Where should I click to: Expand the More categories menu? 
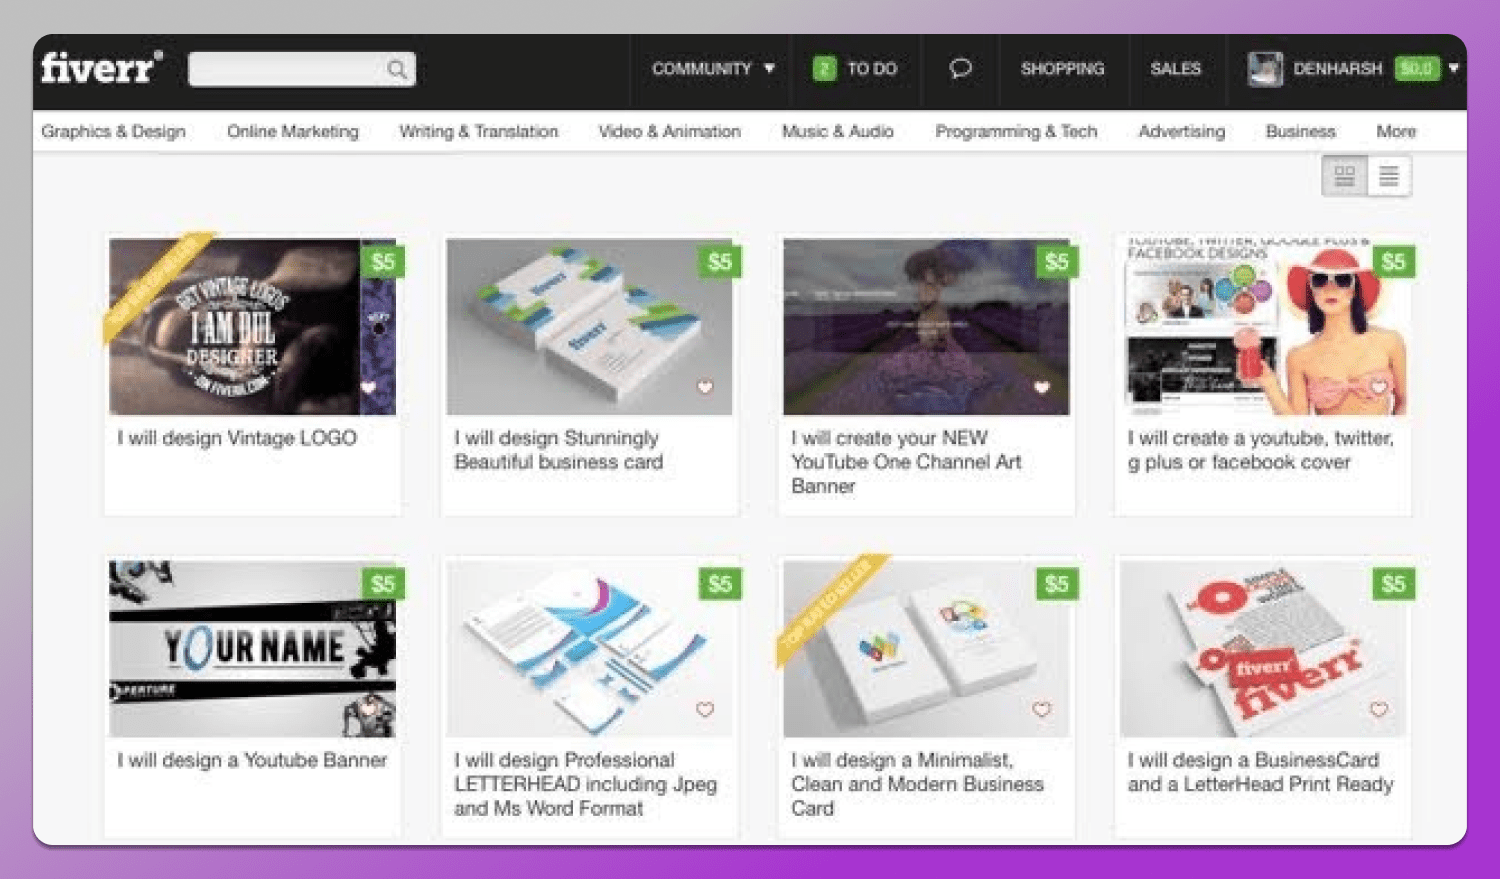tap(1395, 131)
